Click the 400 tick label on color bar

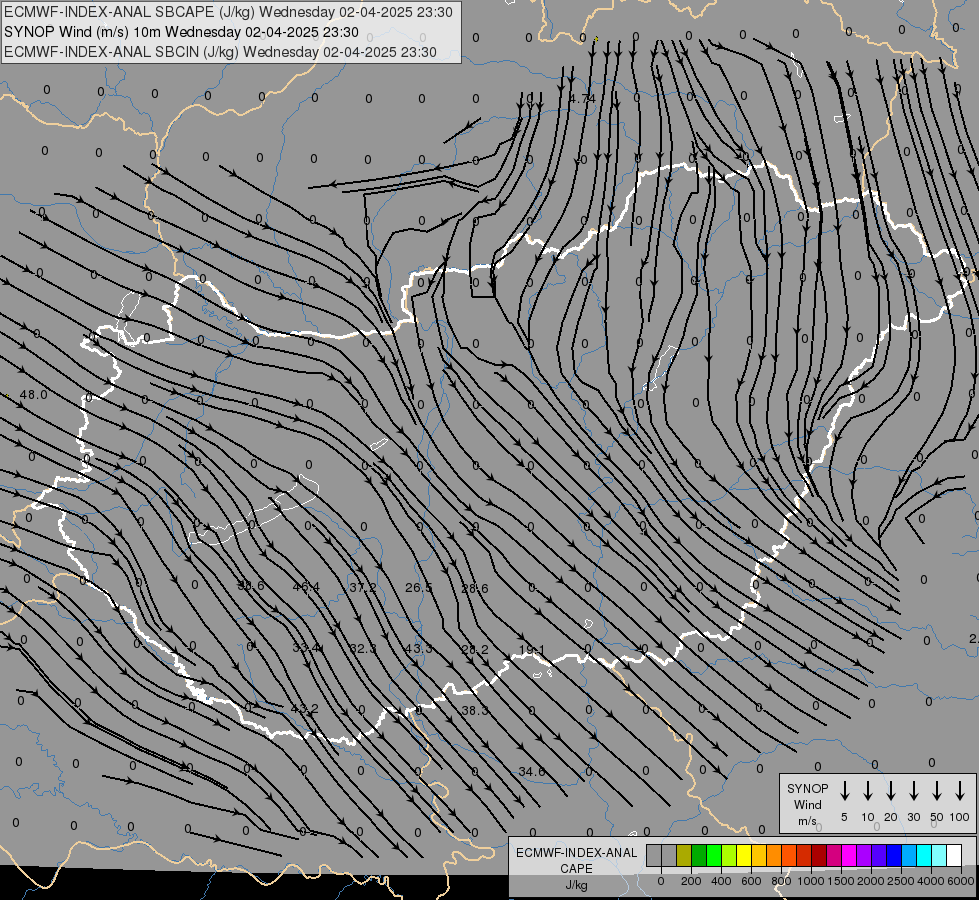(721, 881)
